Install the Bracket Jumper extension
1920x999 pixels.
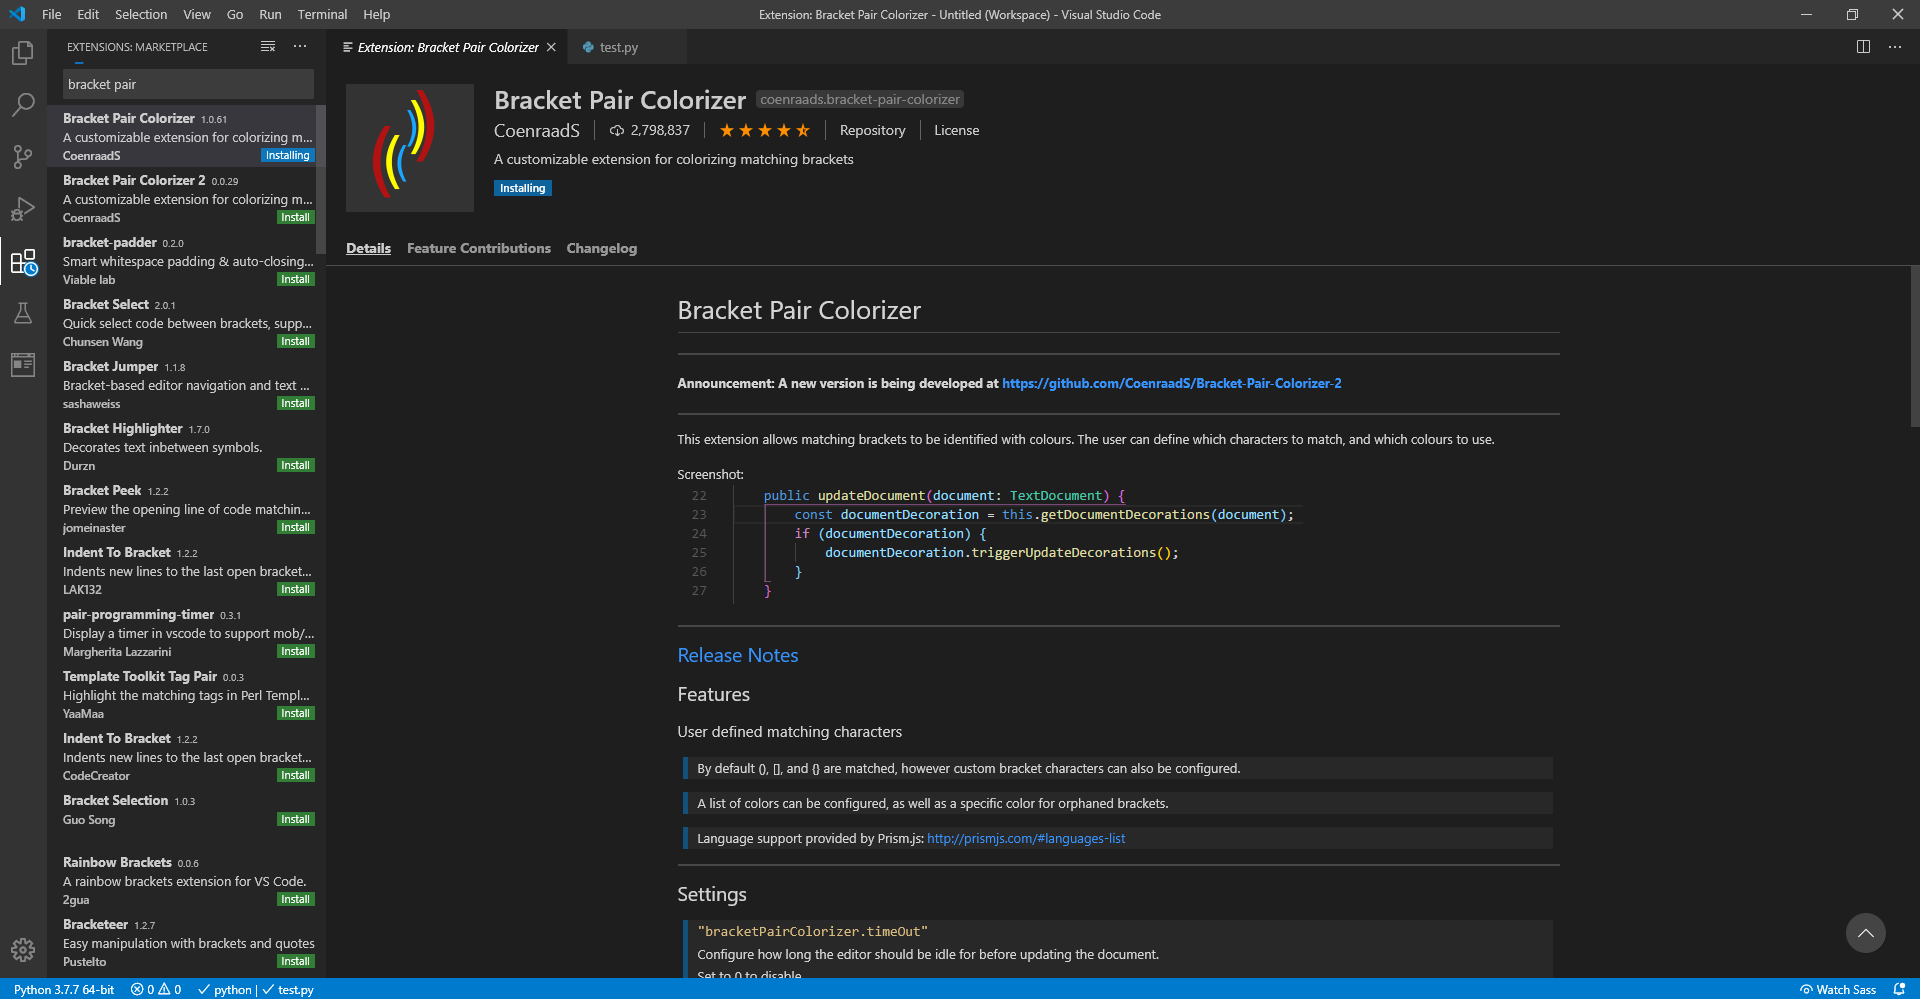[295, 403]
